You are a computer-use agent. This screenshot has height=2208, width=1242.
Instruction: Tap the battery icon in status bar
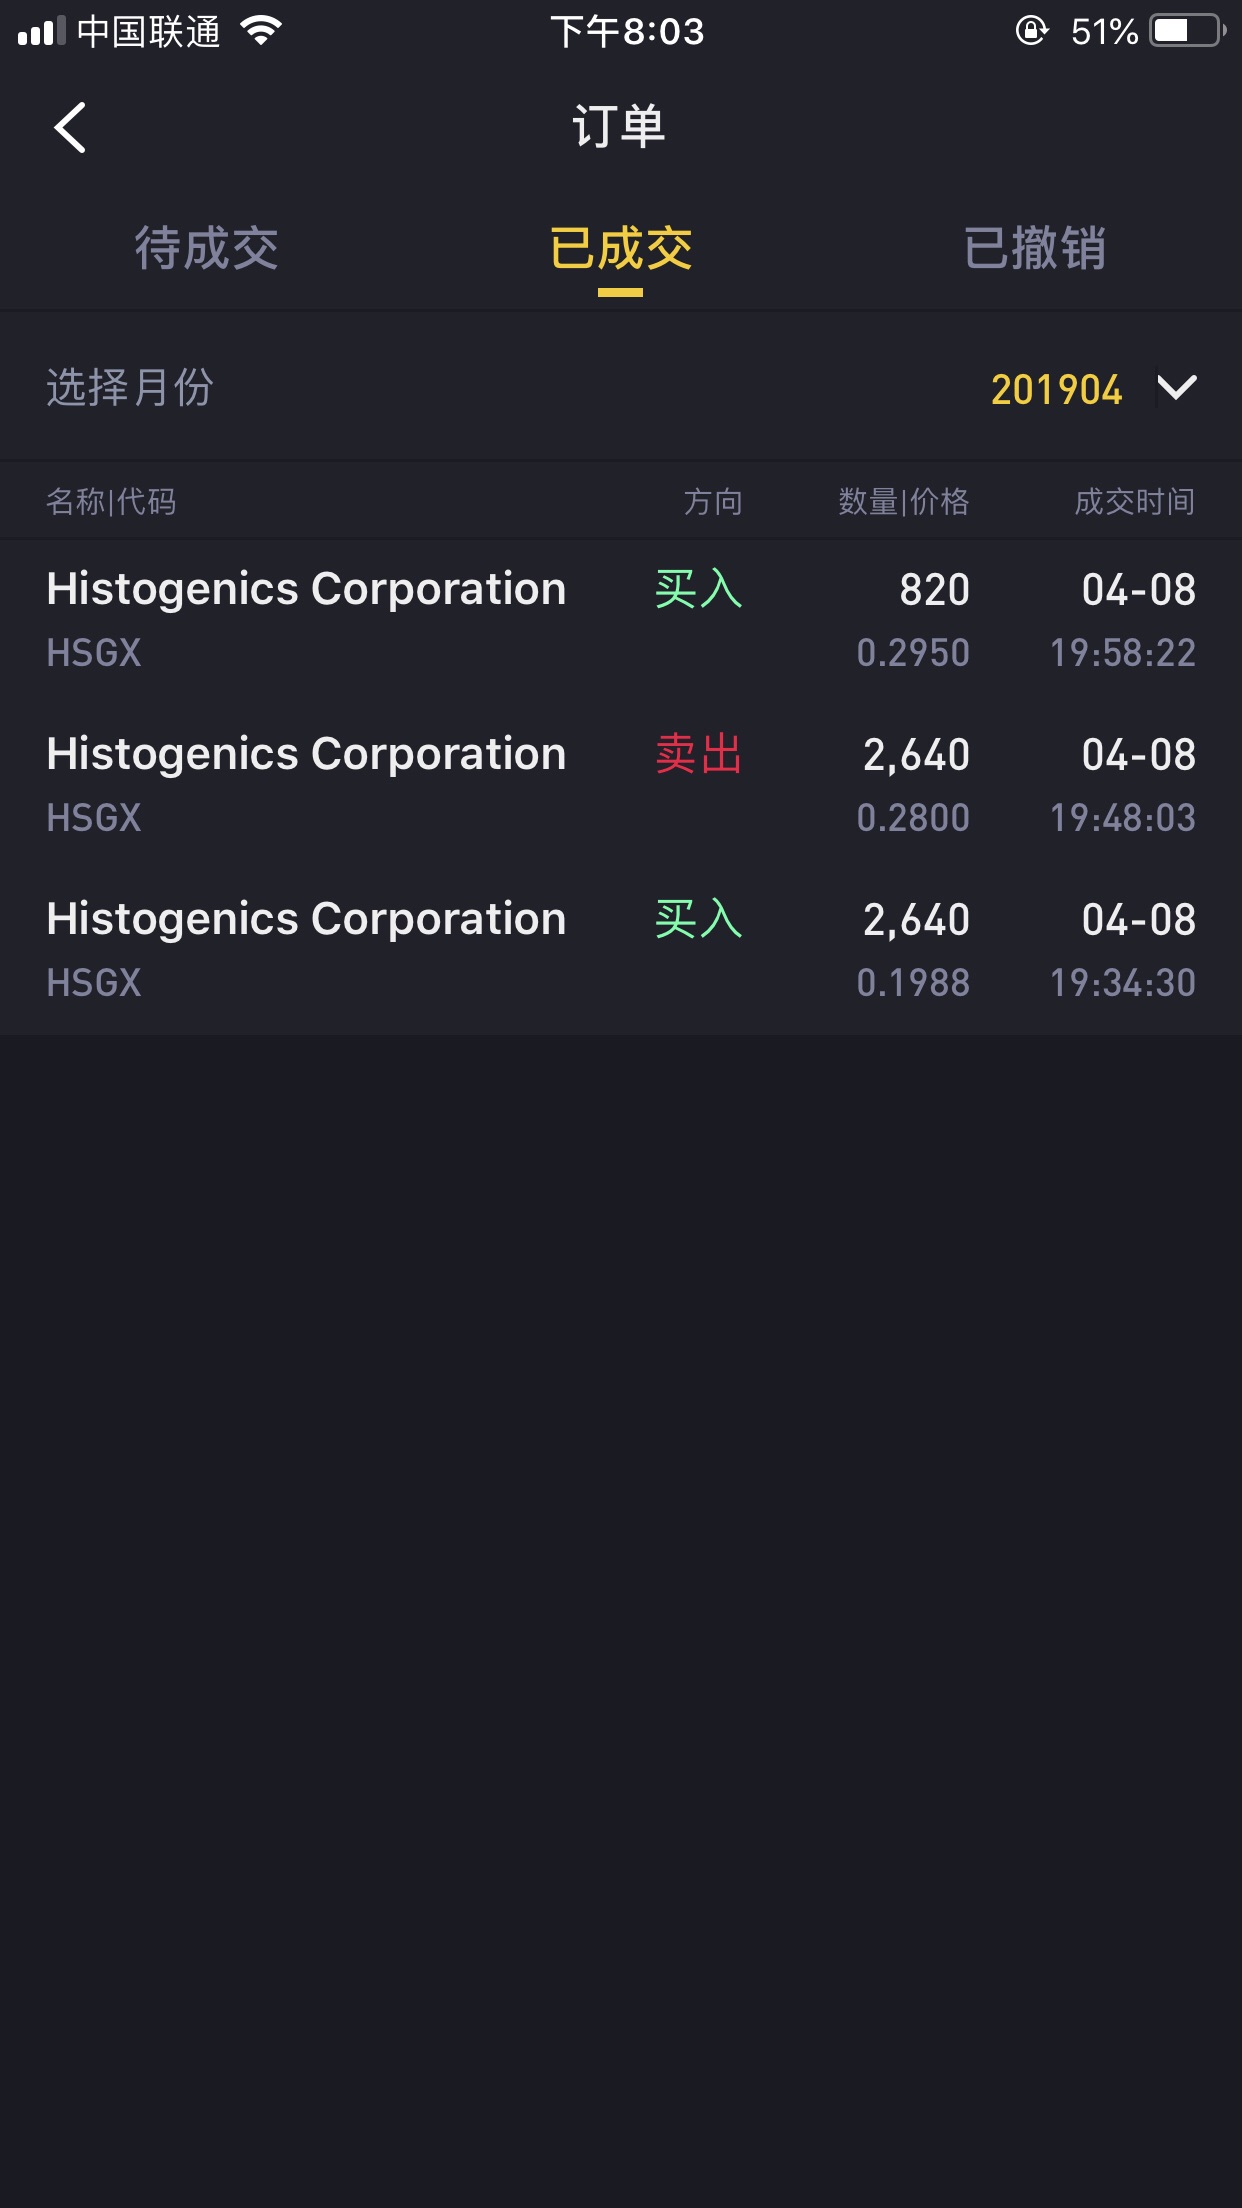(x=1187, y=31)
